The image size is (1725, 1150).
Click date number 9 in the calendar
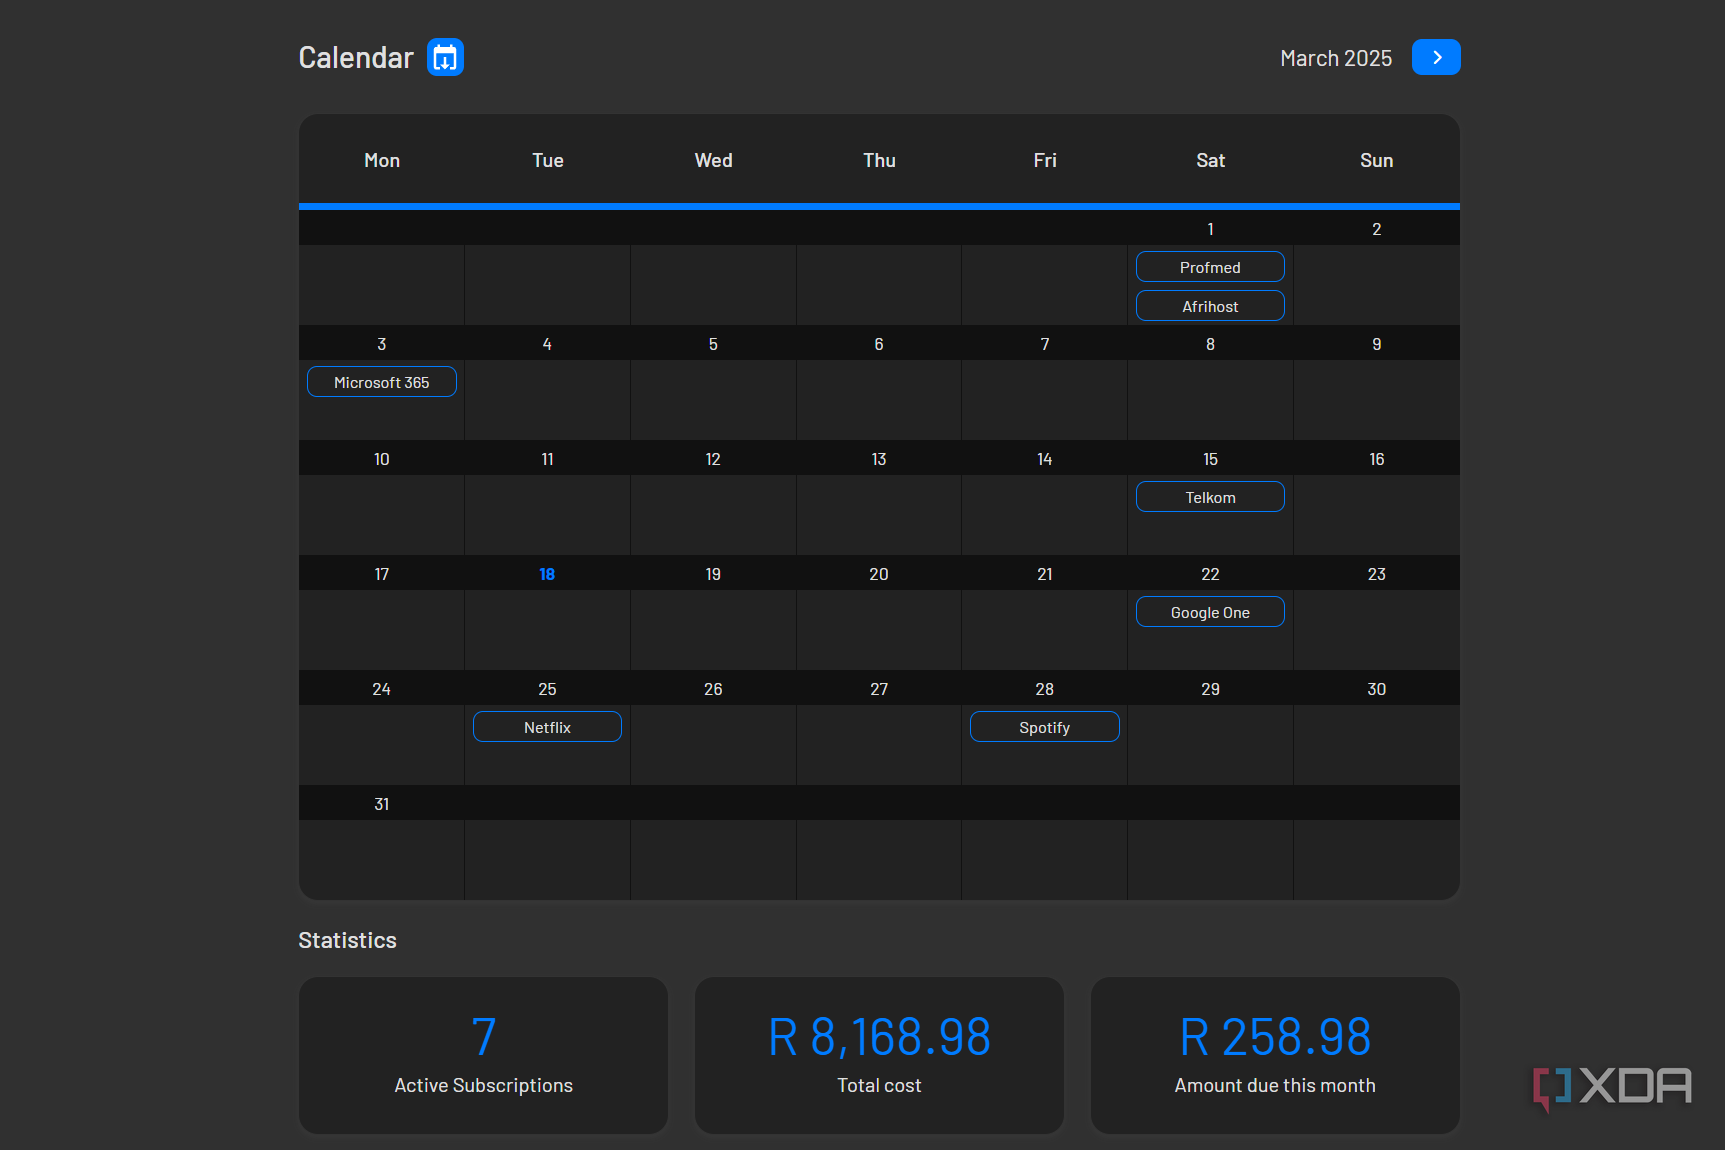(1377, 344)
